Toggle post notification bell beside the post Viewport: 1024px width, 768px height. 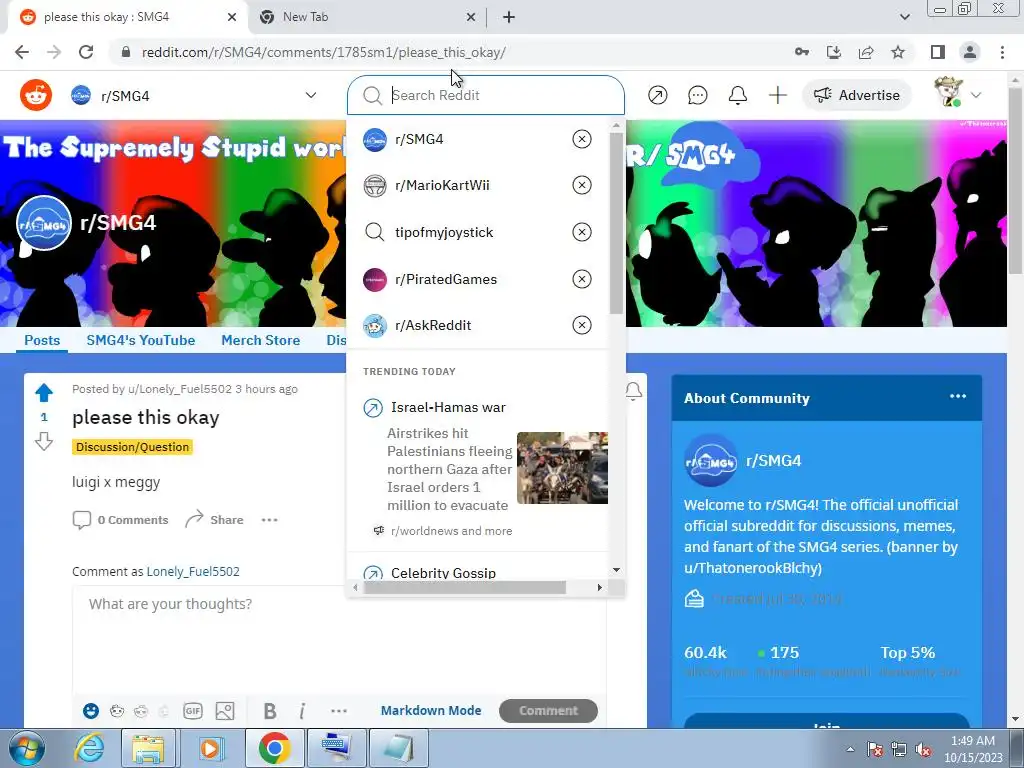point(633,391)
